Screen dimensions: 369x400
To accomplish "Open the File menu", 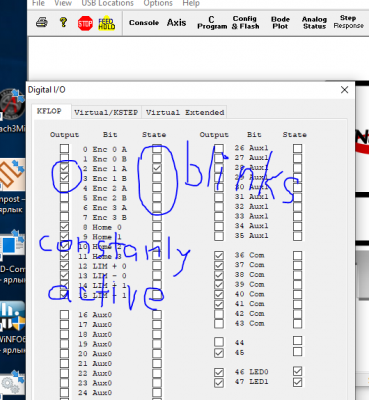I will (x=38, y=3).
